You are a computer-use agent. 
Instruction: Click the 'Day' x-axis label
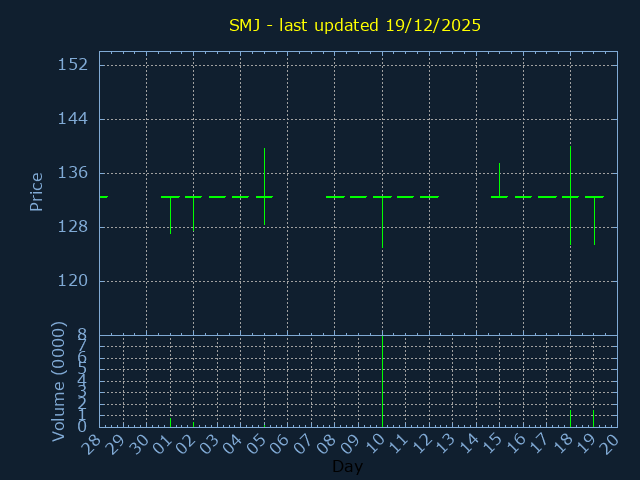coord(347,467)
